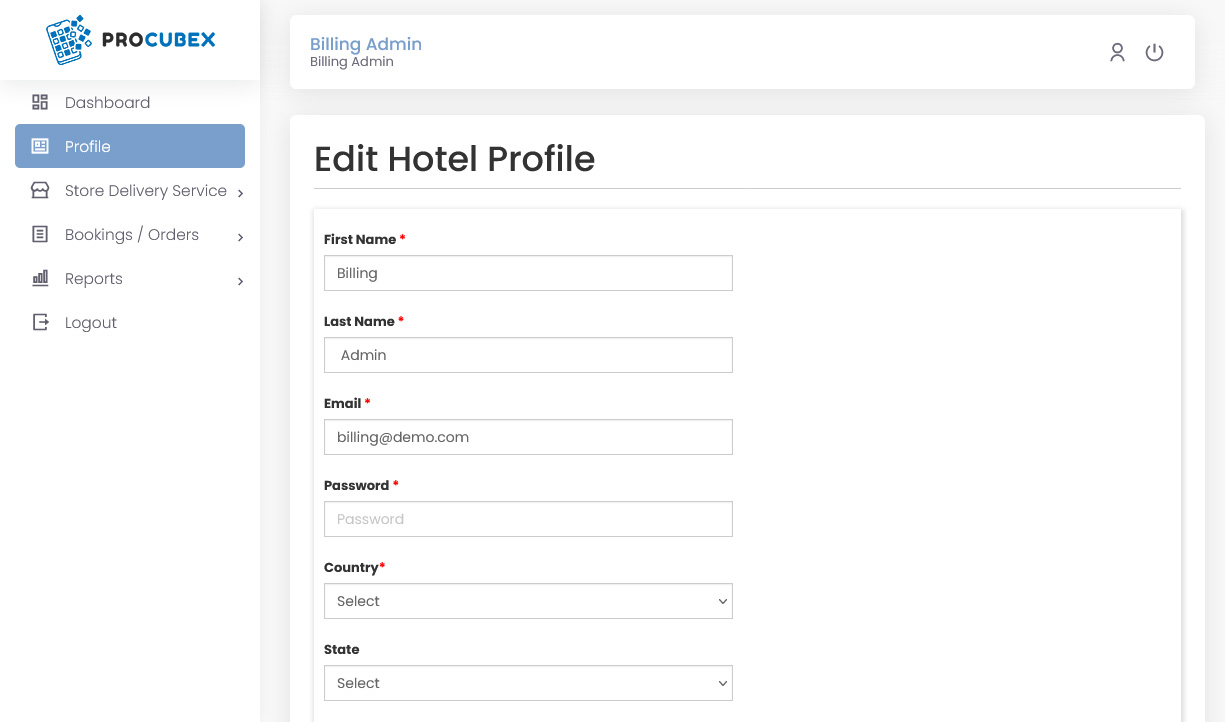
Task: Expand the Bookings / Orders submenu chevron
Action: [240, 237]
